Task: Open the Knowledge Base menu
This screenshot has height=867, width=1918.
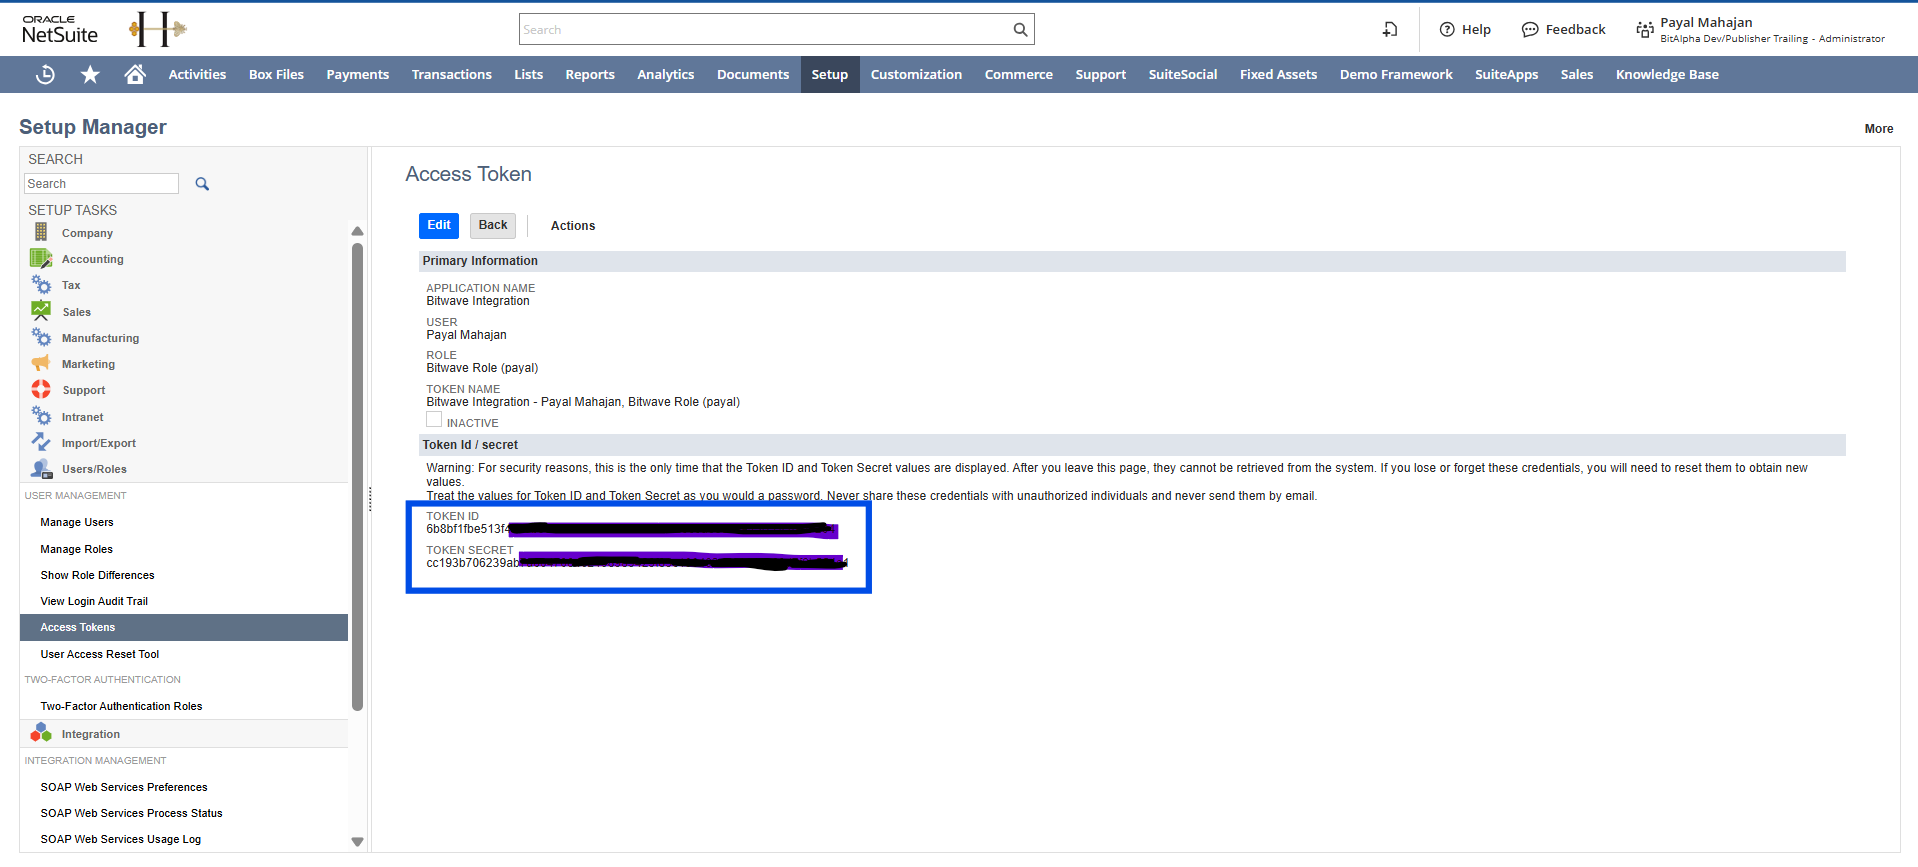Action: pyautogui.click(x=1667, y=74)
